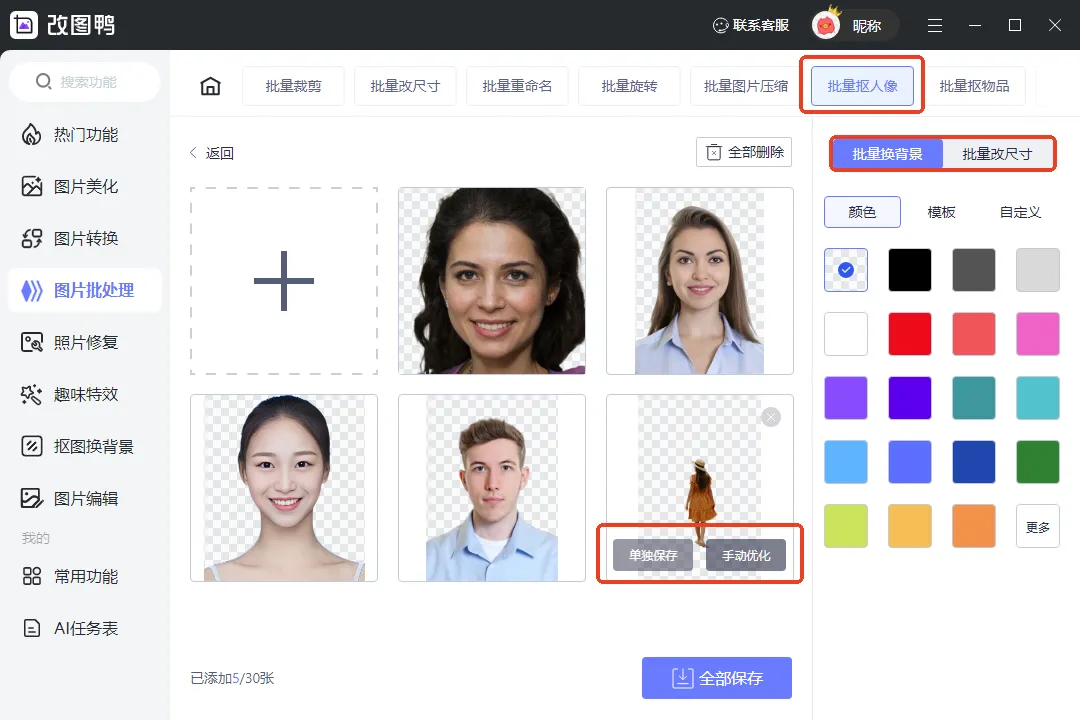Pick the dark gray color swatch
The height and width of the screenshot is (720, 1080).
pos(974,270)
